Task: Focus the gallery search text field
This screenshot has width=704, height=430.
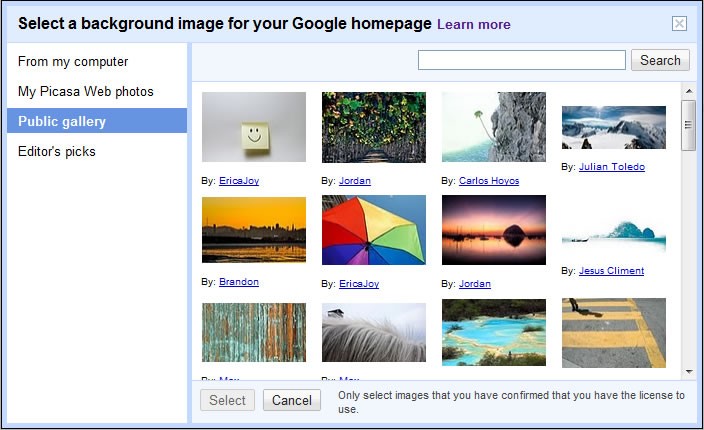Action: [x=522, y=60]
